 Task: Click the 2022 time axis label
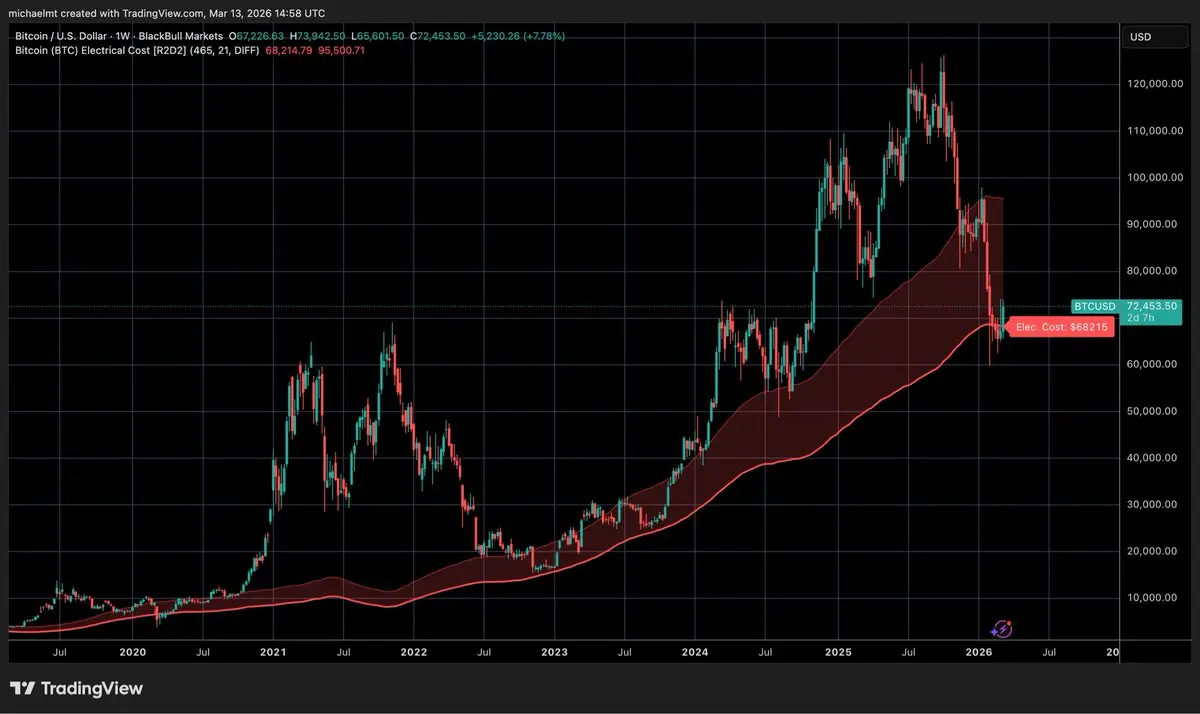[x=414, y=651]
